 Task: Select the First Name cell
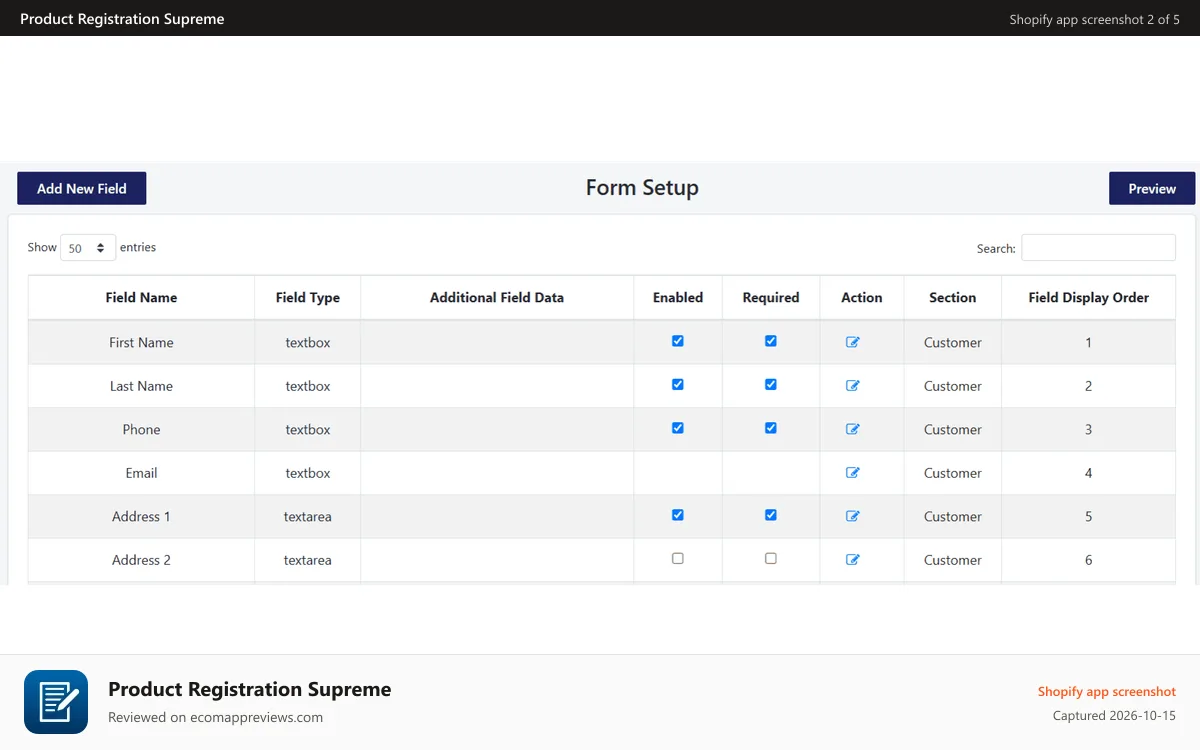(x=141, y=342)
